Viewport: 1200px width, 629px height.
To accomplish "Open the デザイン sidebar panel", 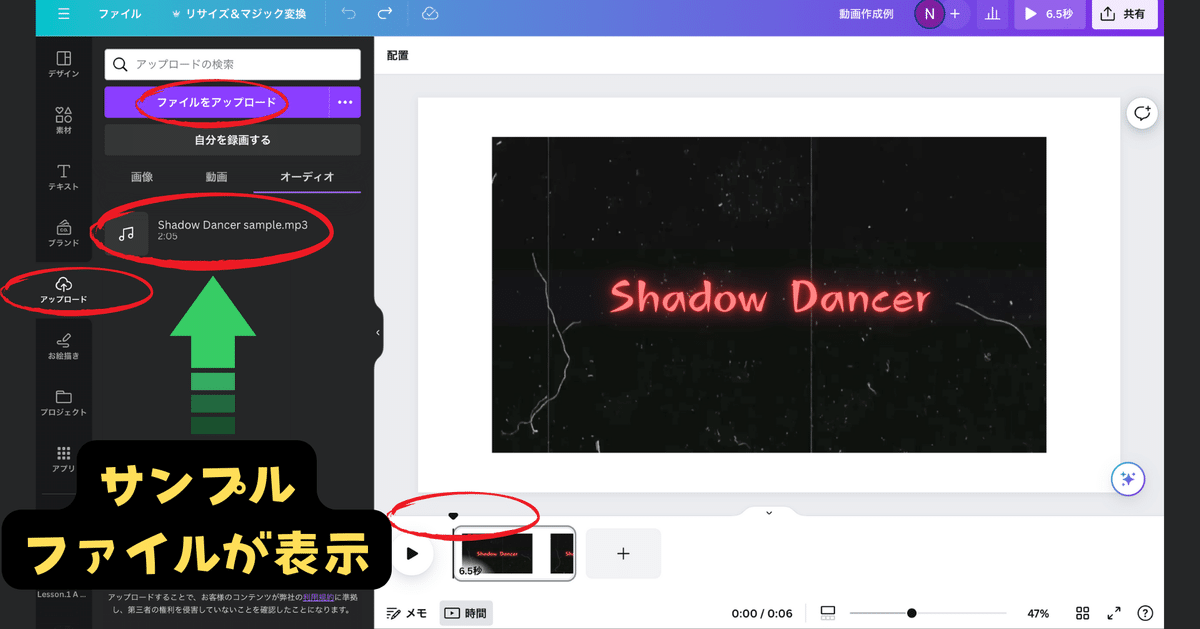I will coord(64,65).
